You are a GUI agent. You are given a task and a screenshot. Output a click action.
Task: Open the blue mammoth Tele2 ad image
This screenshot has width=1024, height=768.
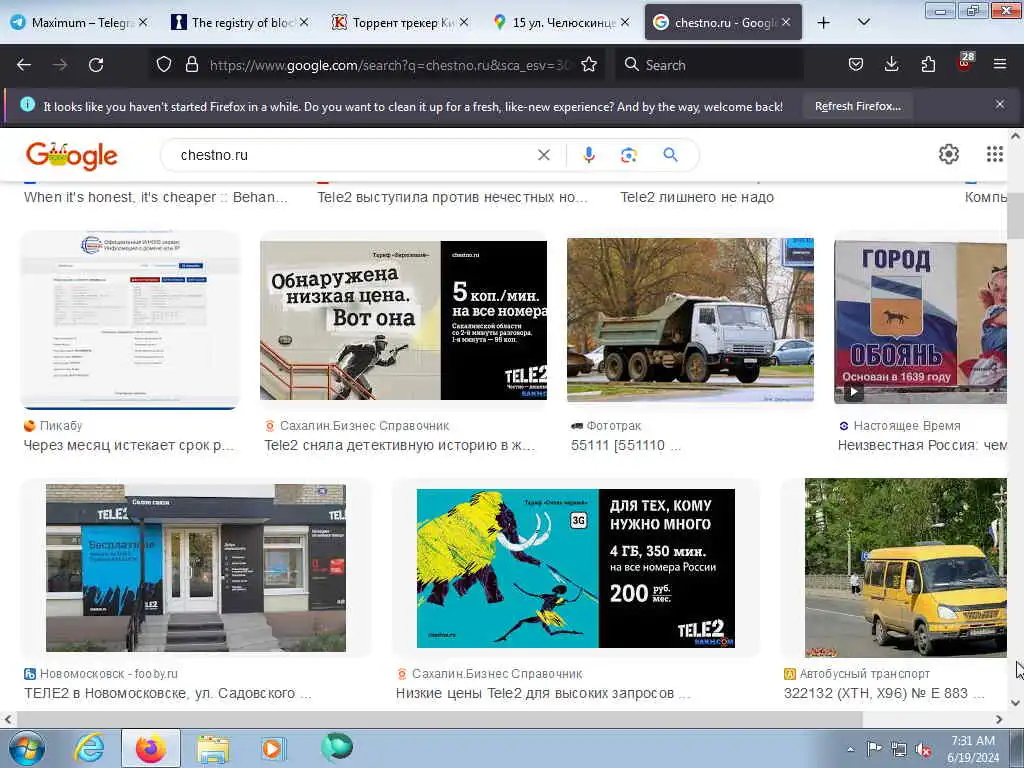tap(575, 568)
